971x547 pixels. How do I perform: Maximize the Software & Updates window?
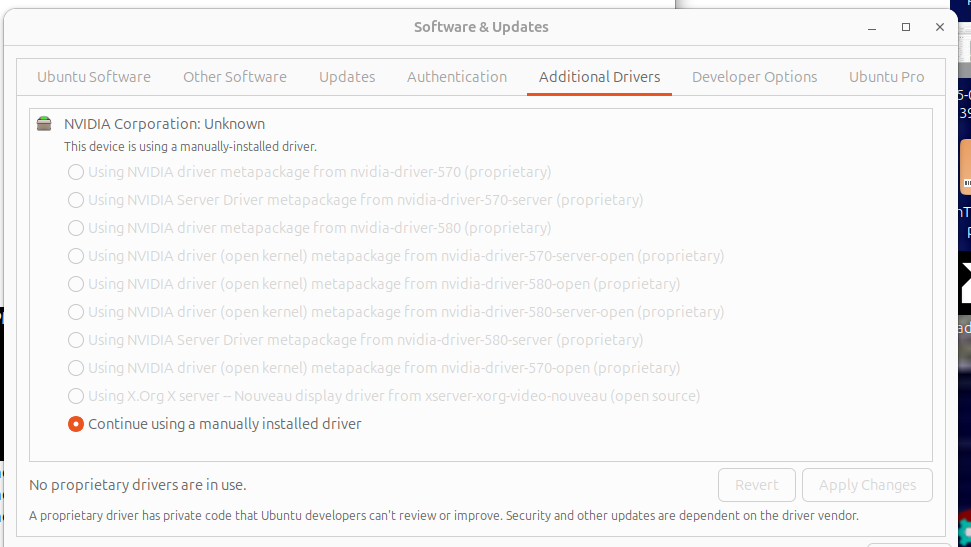[x=906, y=27]
